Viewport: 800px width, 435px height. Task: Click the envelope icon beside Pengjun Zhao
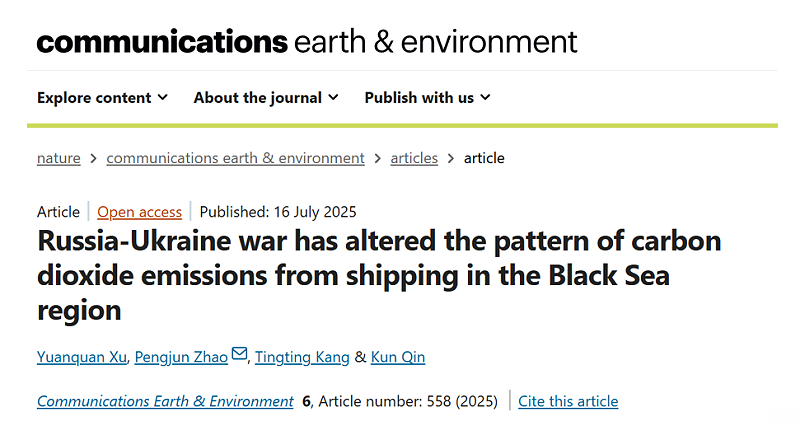pos(239,353)
